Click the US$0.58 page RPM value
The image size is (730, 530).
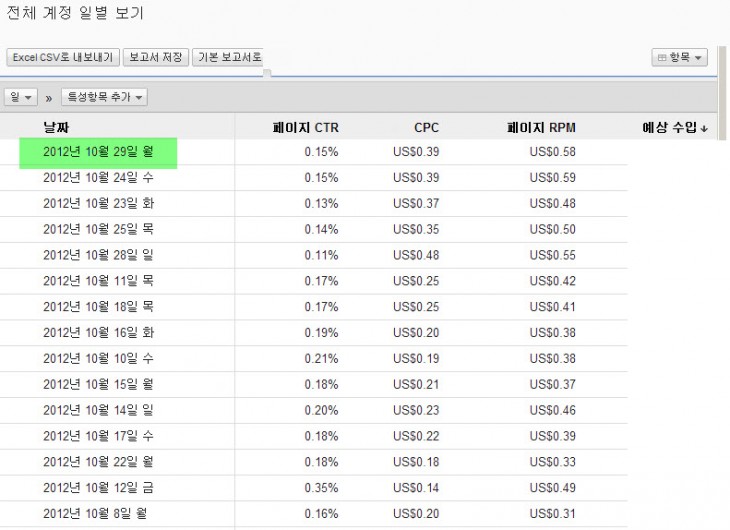point(553,152)
